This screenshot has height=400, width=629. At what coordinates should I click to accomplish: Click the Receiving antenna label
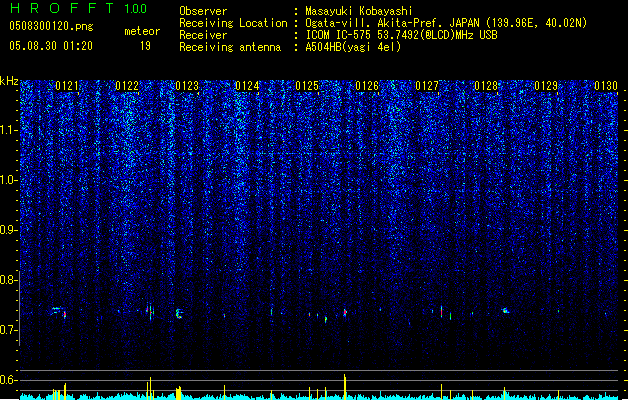tap(230, 47)
